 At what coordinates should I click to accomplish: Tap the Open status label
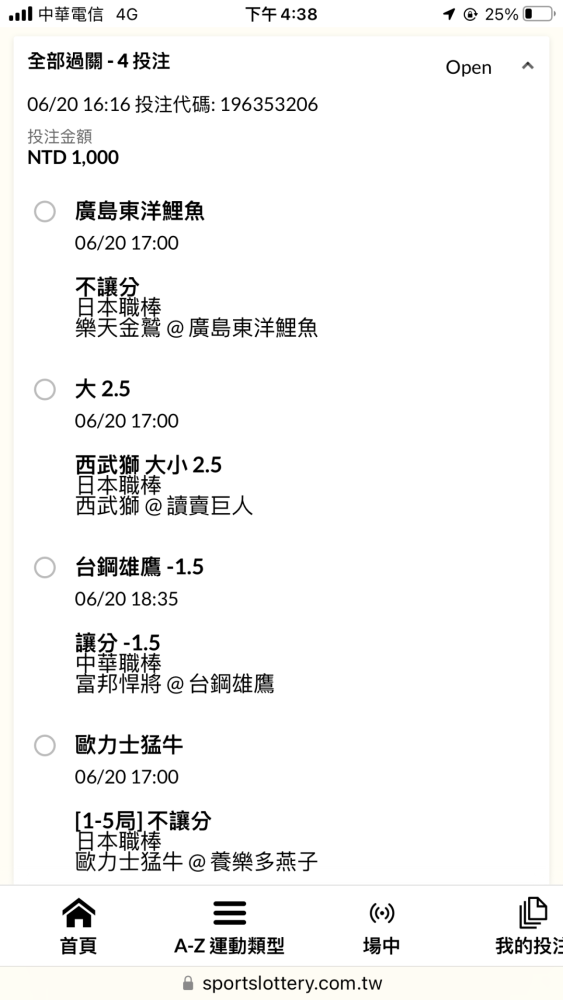coord(469,68)
